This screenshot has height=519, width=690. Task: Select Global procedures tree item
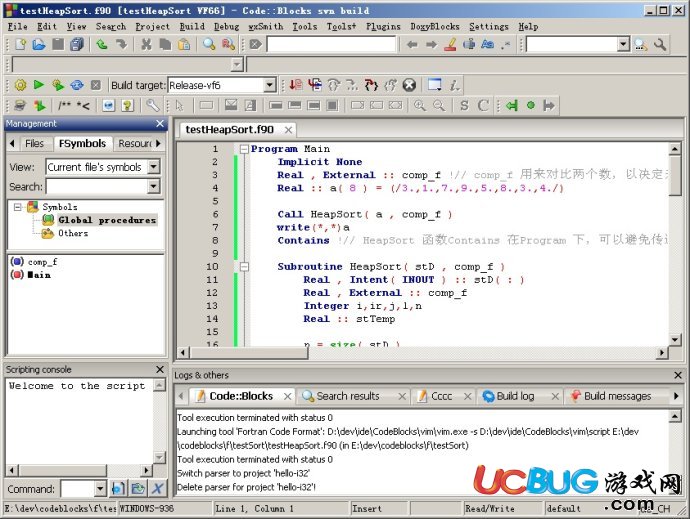point(107,220)
